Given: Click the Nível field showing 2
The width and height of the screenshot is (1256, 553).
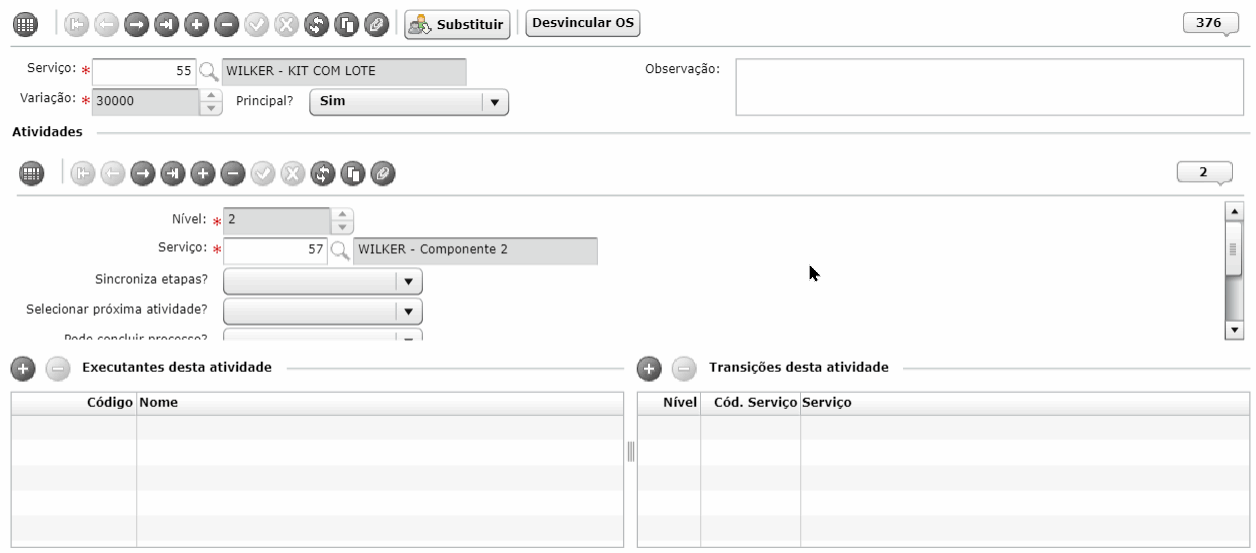Looking at the screenshot, I should pyautogui.click(x=277, y=219).
